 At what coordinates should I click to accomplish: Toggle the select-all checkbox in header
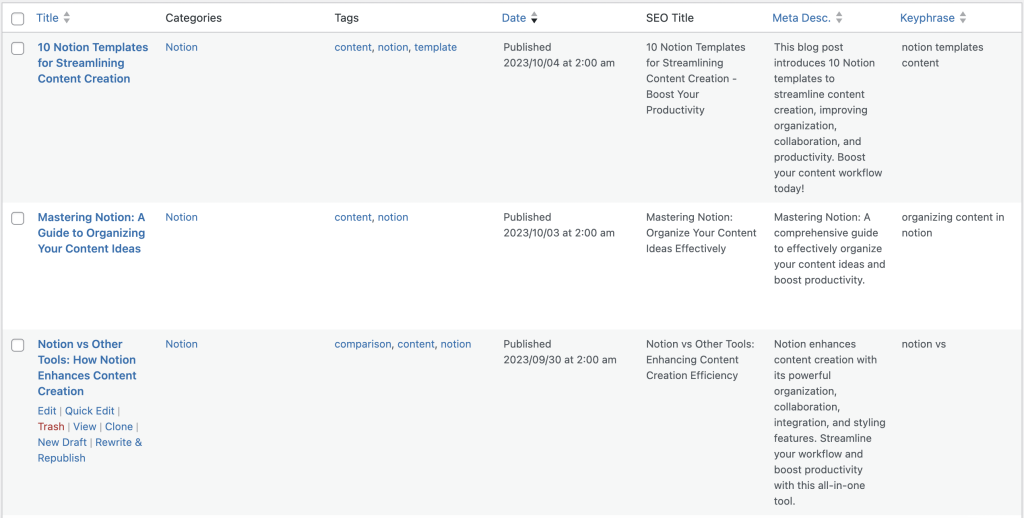(18, 18)
